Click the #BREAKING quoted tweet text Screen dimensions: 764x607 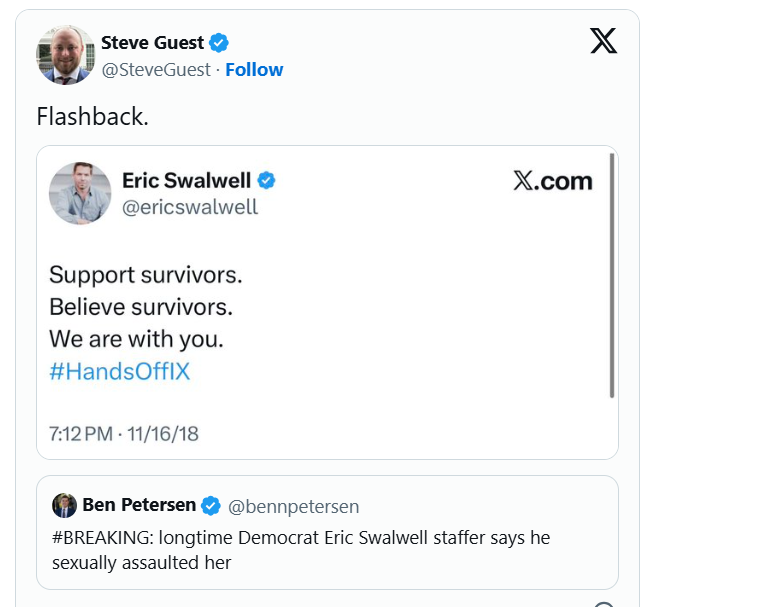pos(300,550)
